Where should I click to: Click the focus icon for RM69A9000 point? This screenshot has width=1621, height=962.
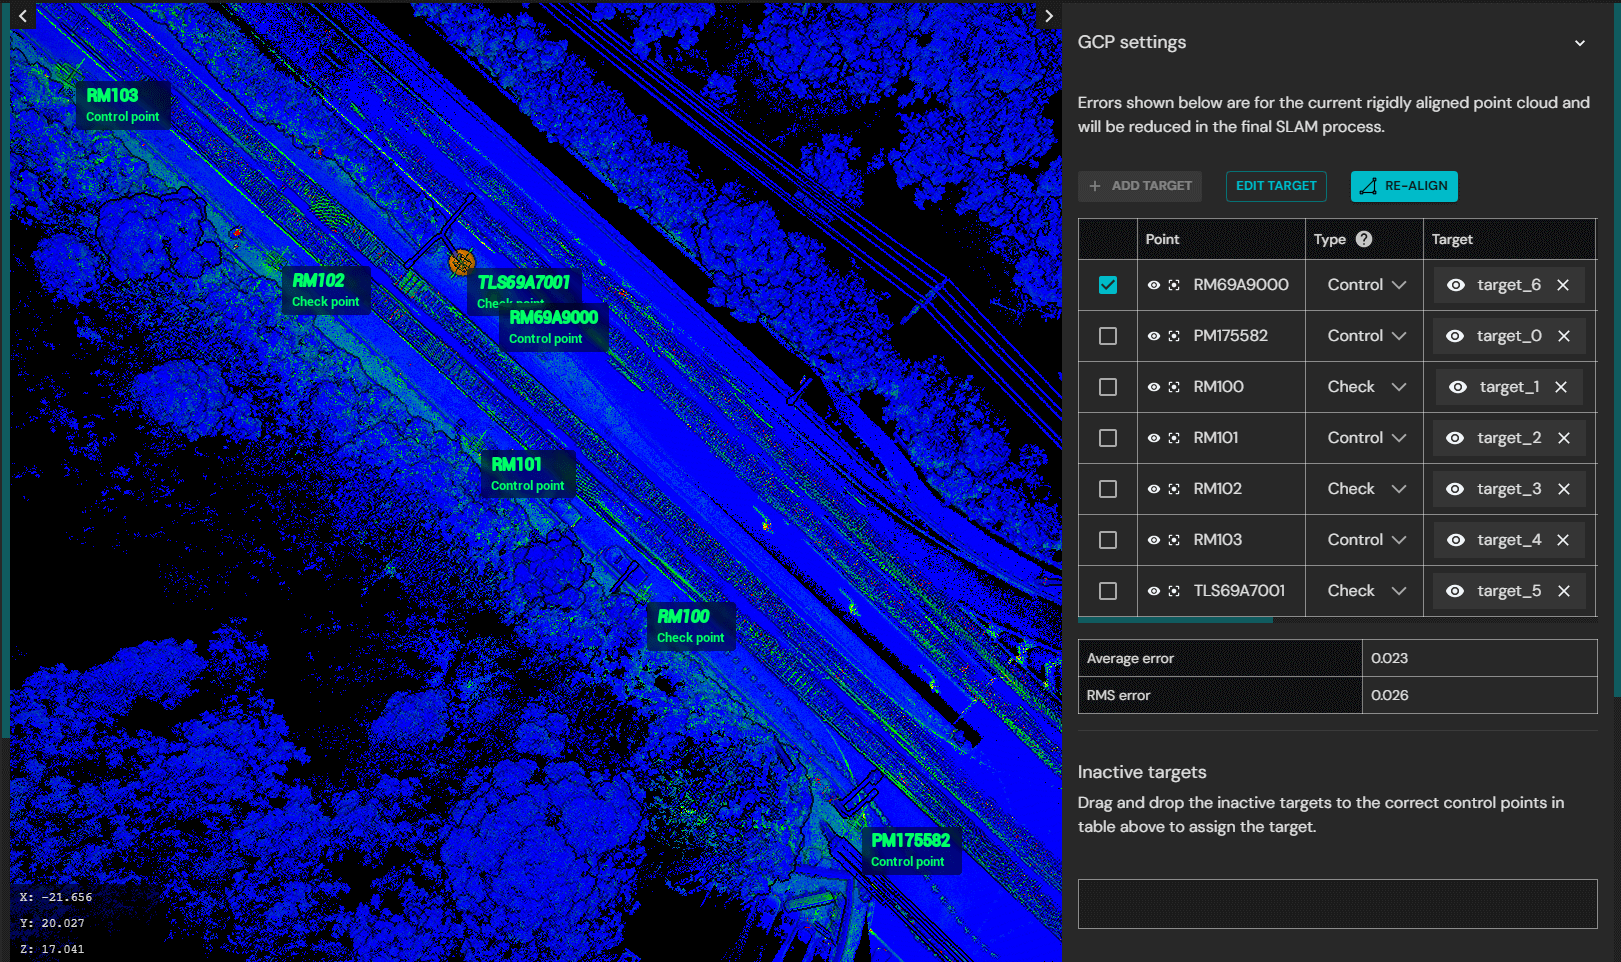coord(1174,285)
